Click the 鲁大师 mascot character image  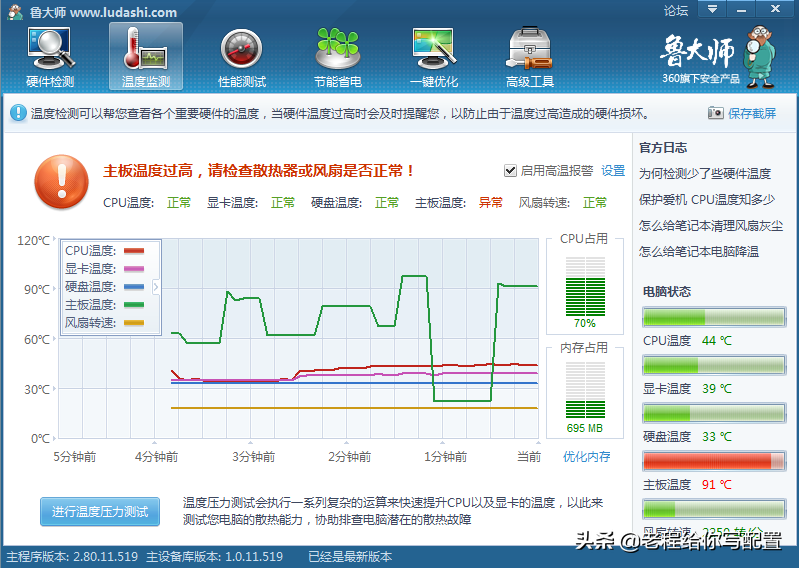(x=760, y=57)
